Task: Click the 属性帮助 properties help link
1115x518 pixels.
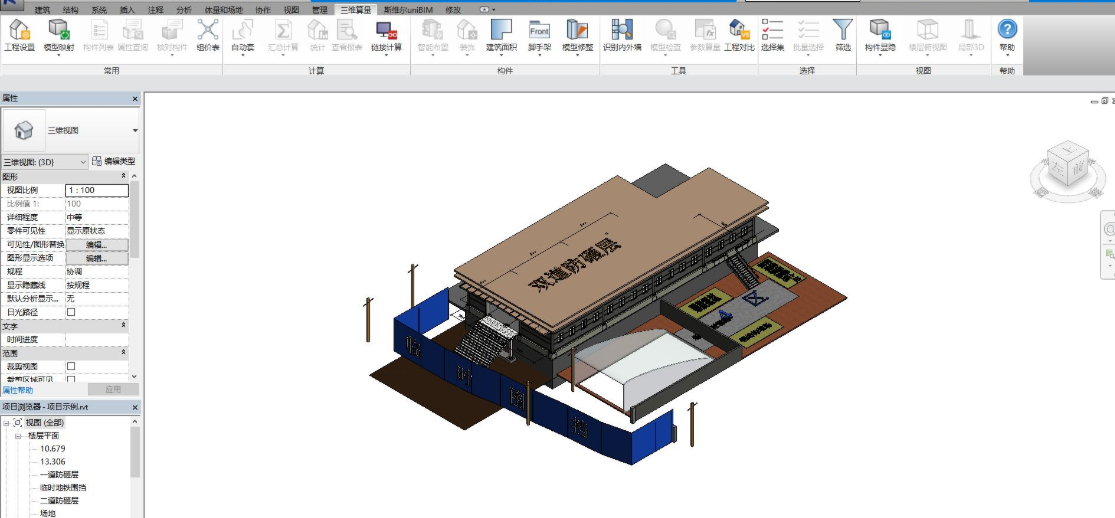Action: click(x=18, y=390)
